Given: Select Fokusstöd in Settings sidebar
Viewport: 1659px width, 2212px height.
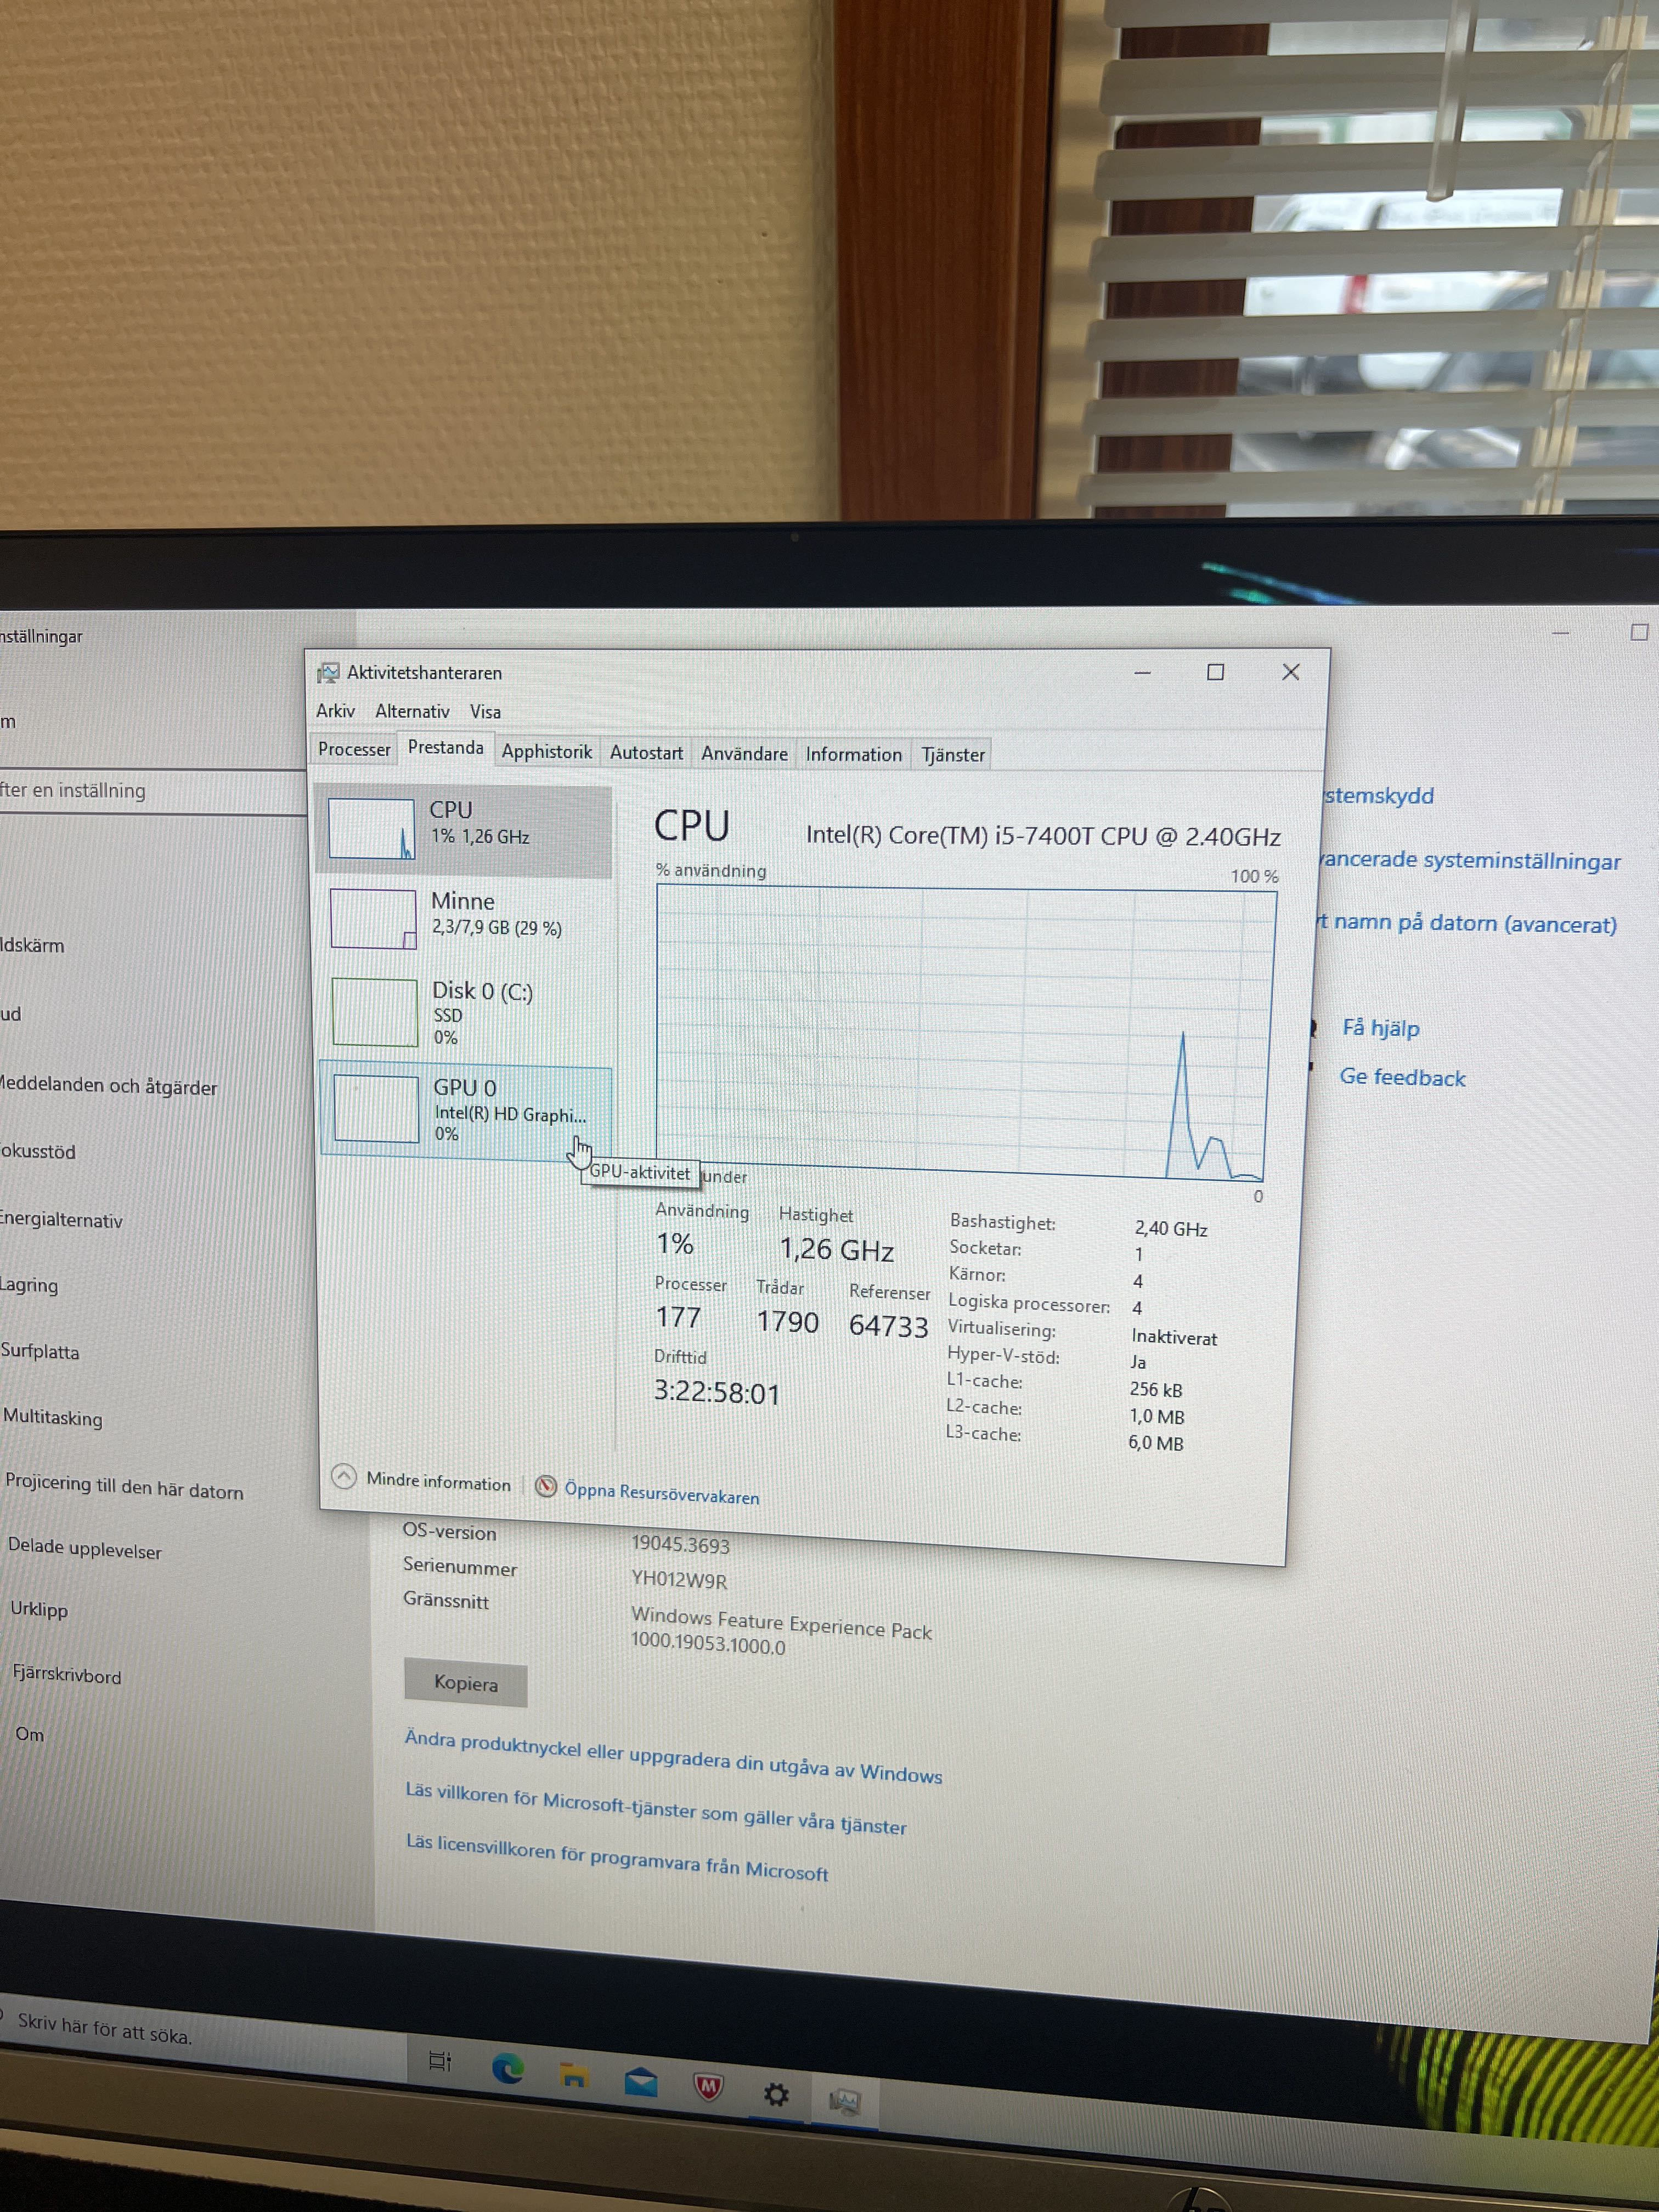Looking at the screenshot, I should click(38, 1151).
